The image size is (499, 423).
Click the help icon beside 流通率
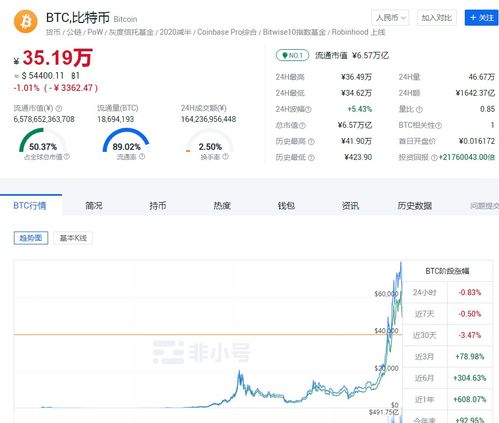point(142,156)
